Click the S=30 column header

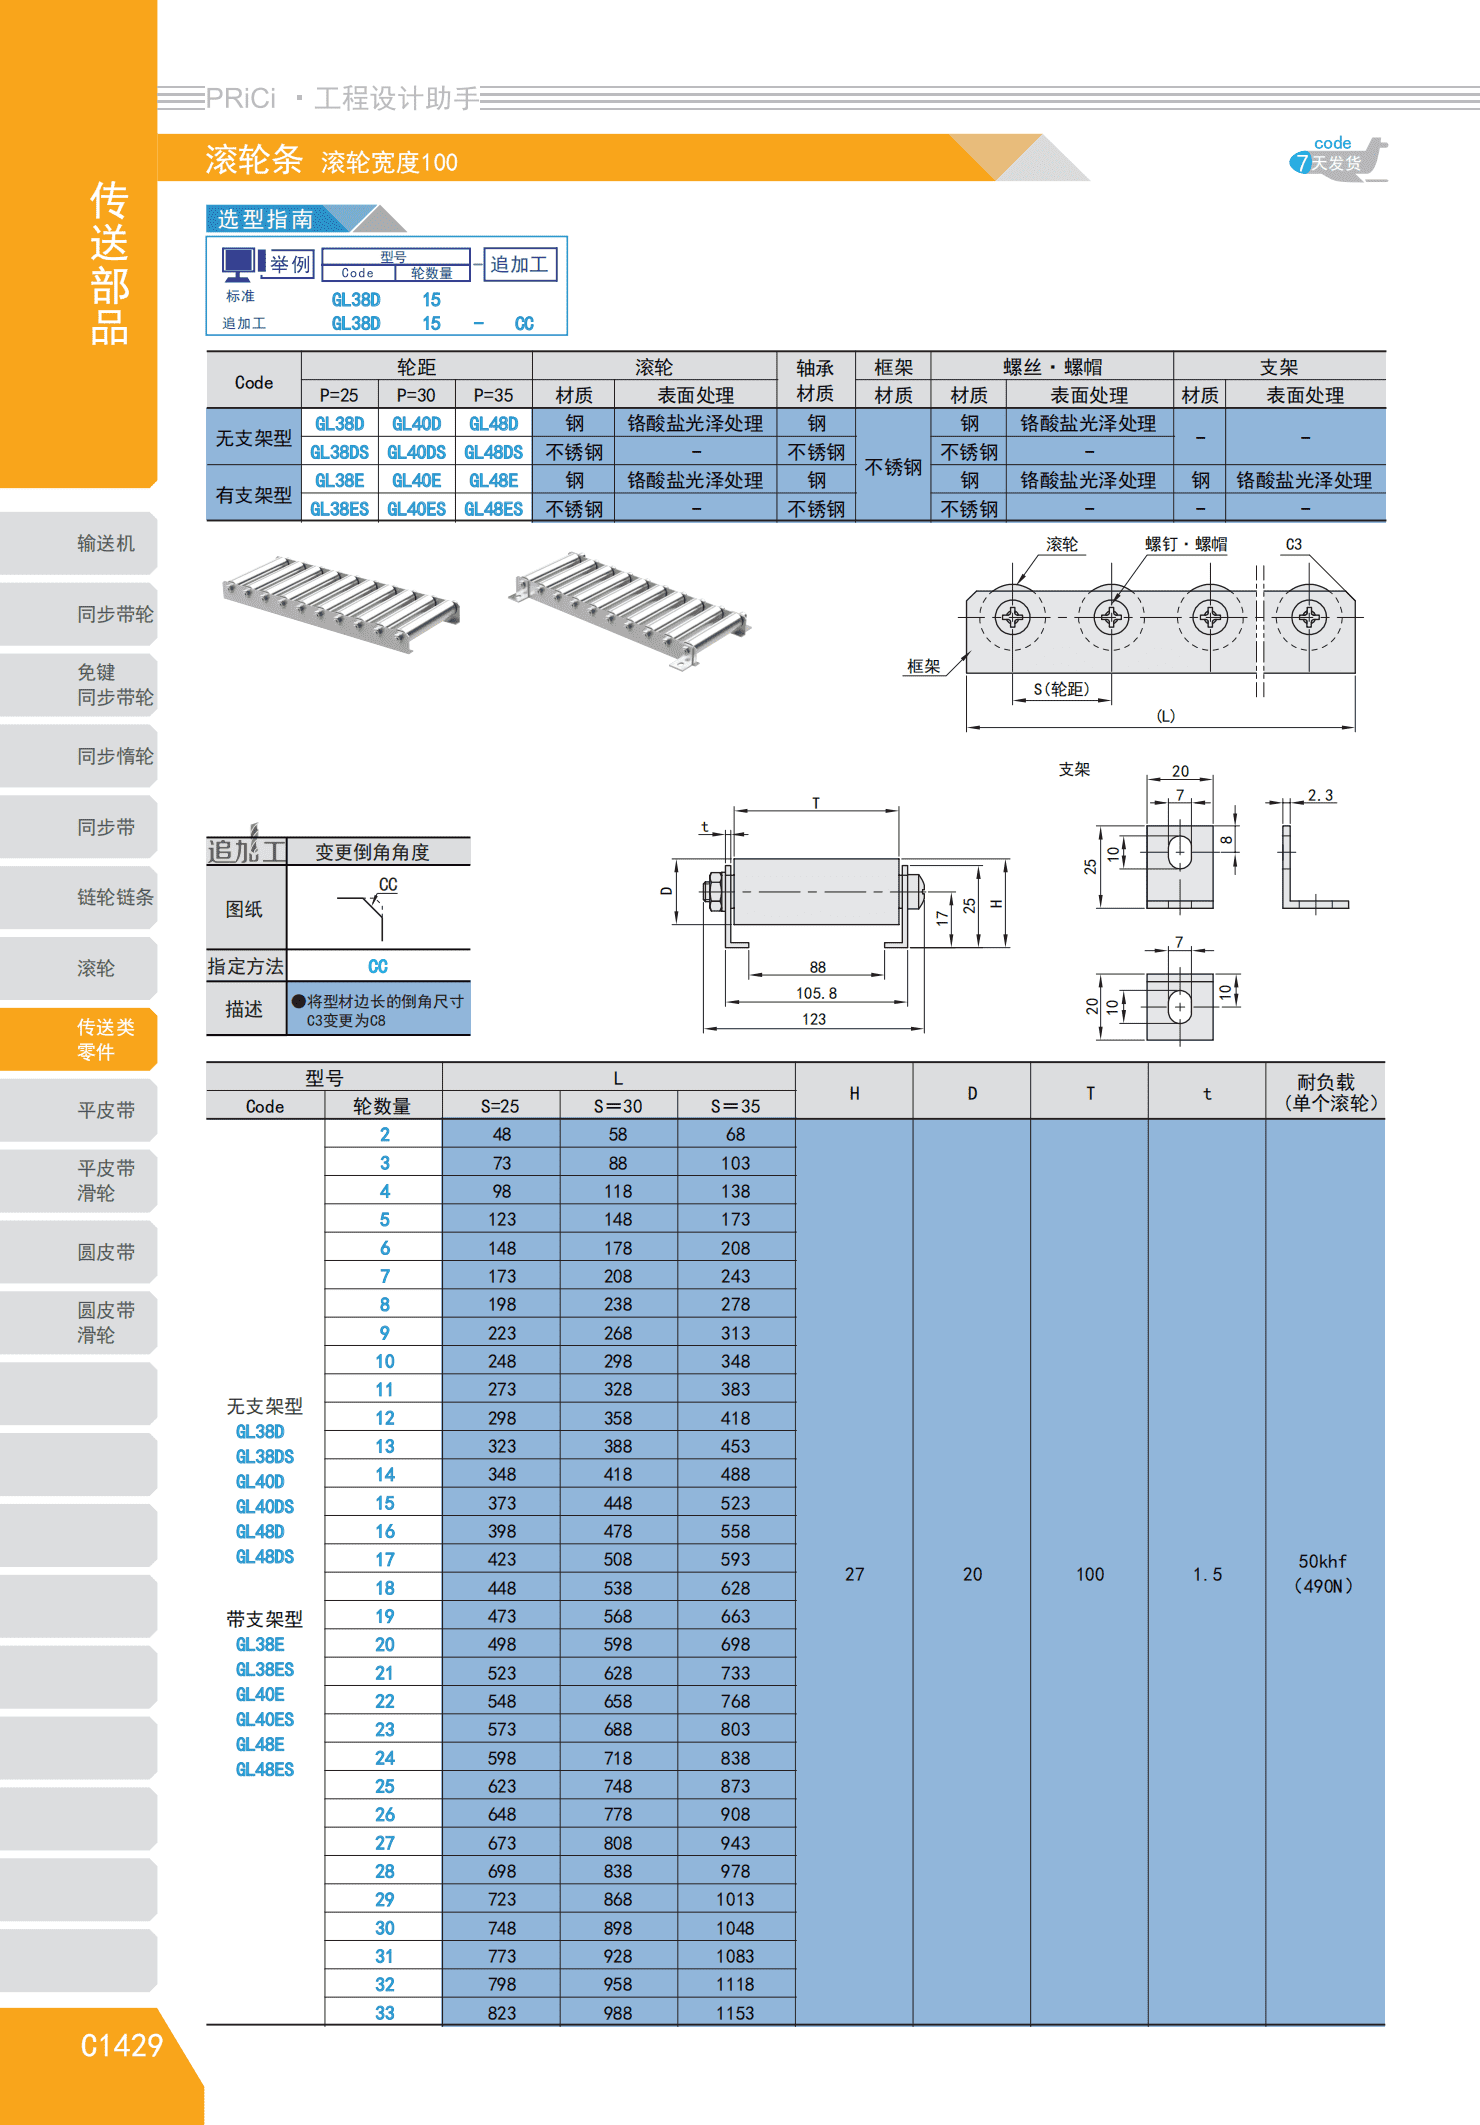coord(618,1106)
